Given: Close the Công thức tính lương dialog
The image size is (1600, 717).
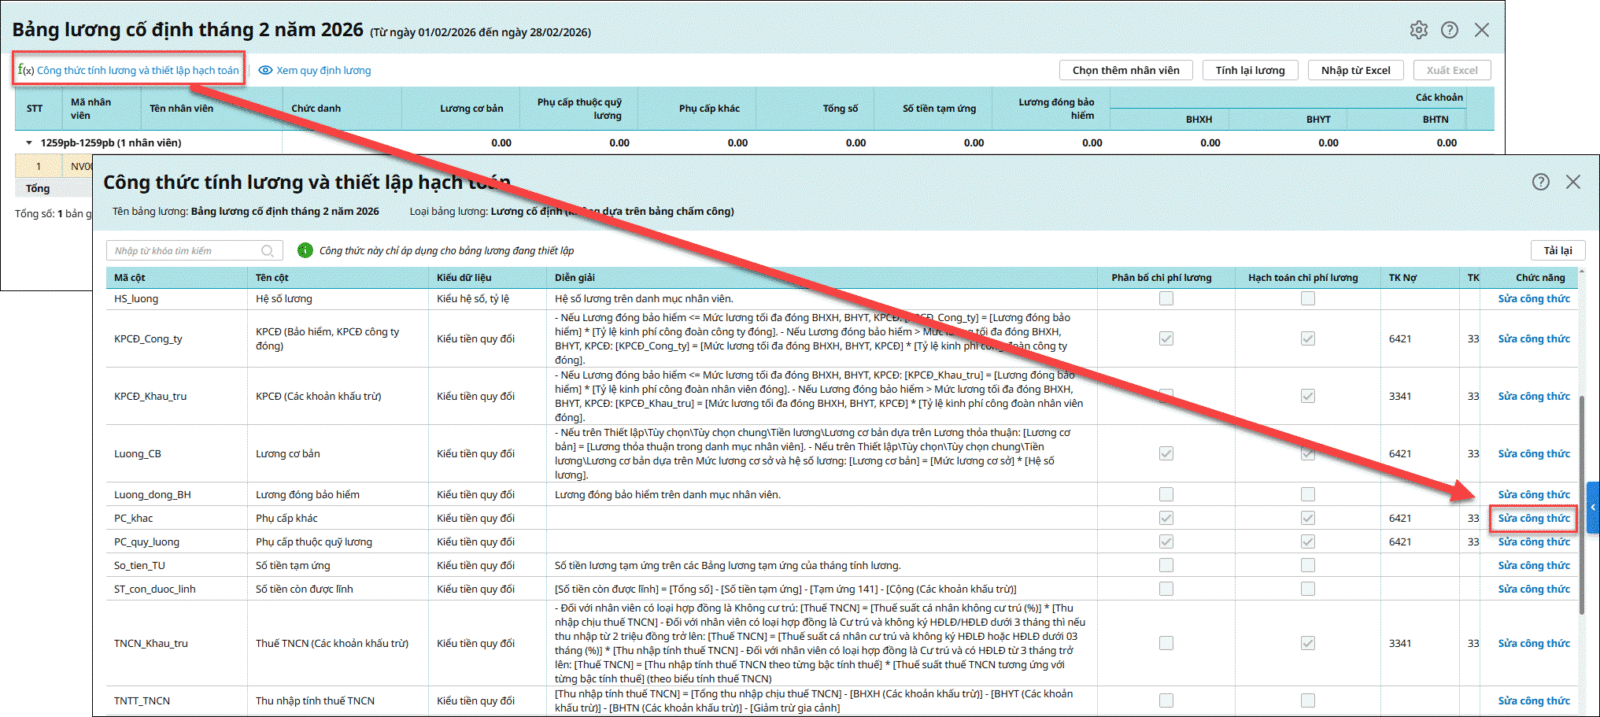Looking at the screenshot, I should [x=1573, y=182].
